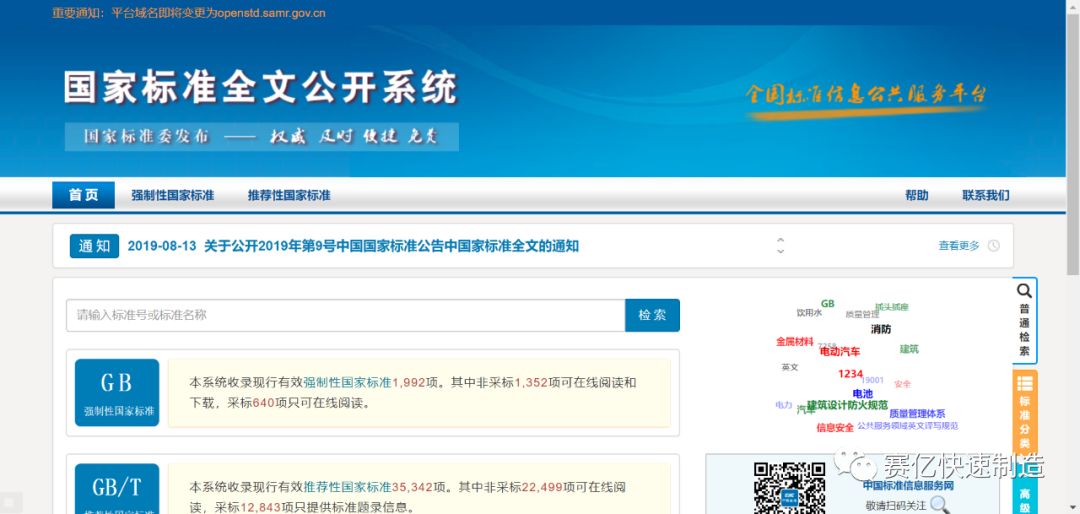1080x514 pixels.
Task: Open 帮助 menu item
Action: click(917, 195)
